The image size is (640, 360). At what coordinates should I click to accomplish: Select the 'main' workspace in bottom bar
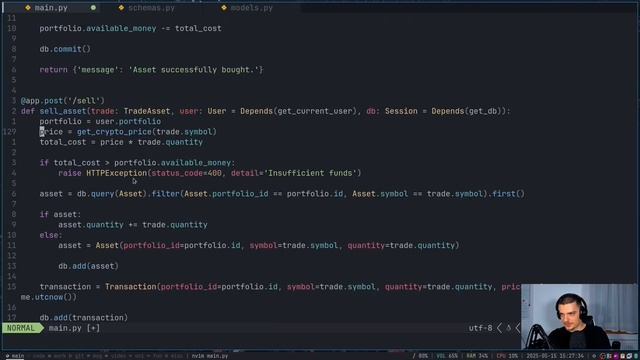pos(15,356)
